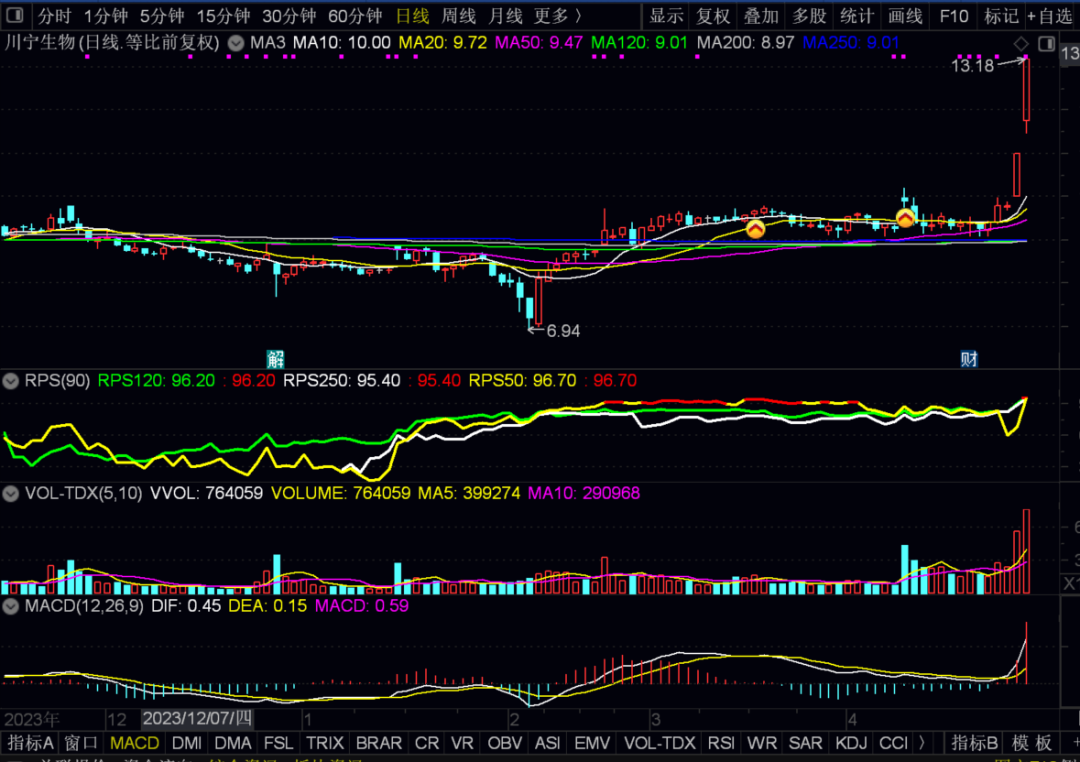Select the VOL-TDX tab in bottom bar
1080x762 pixels.
point(659,743)
